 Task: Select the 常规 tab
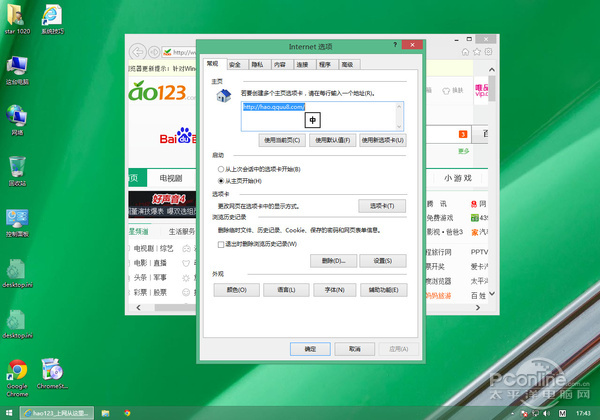coord(213,63)
